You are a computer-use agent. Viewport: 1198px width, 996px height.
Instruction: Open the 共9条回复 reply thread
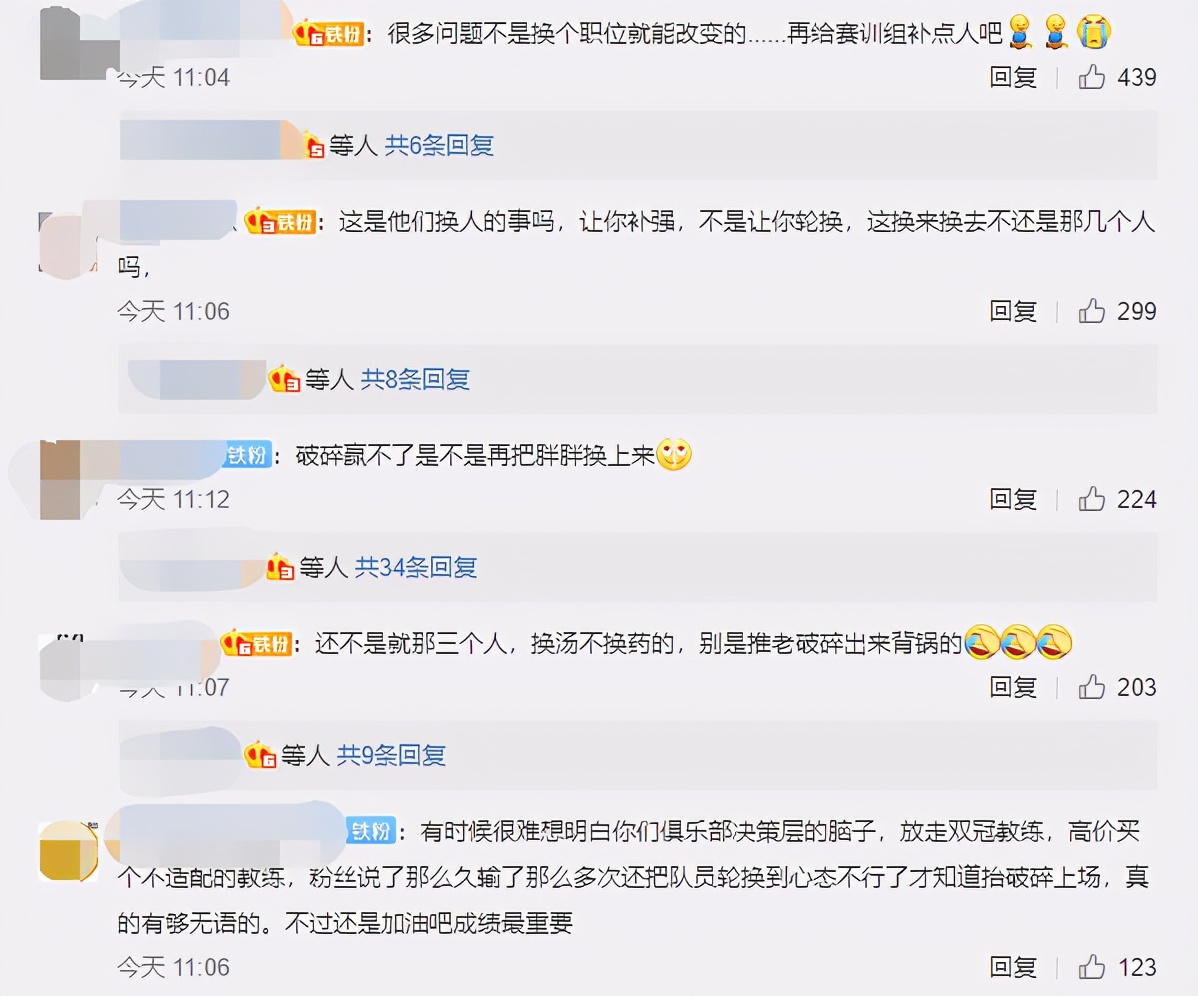[391, 755]
